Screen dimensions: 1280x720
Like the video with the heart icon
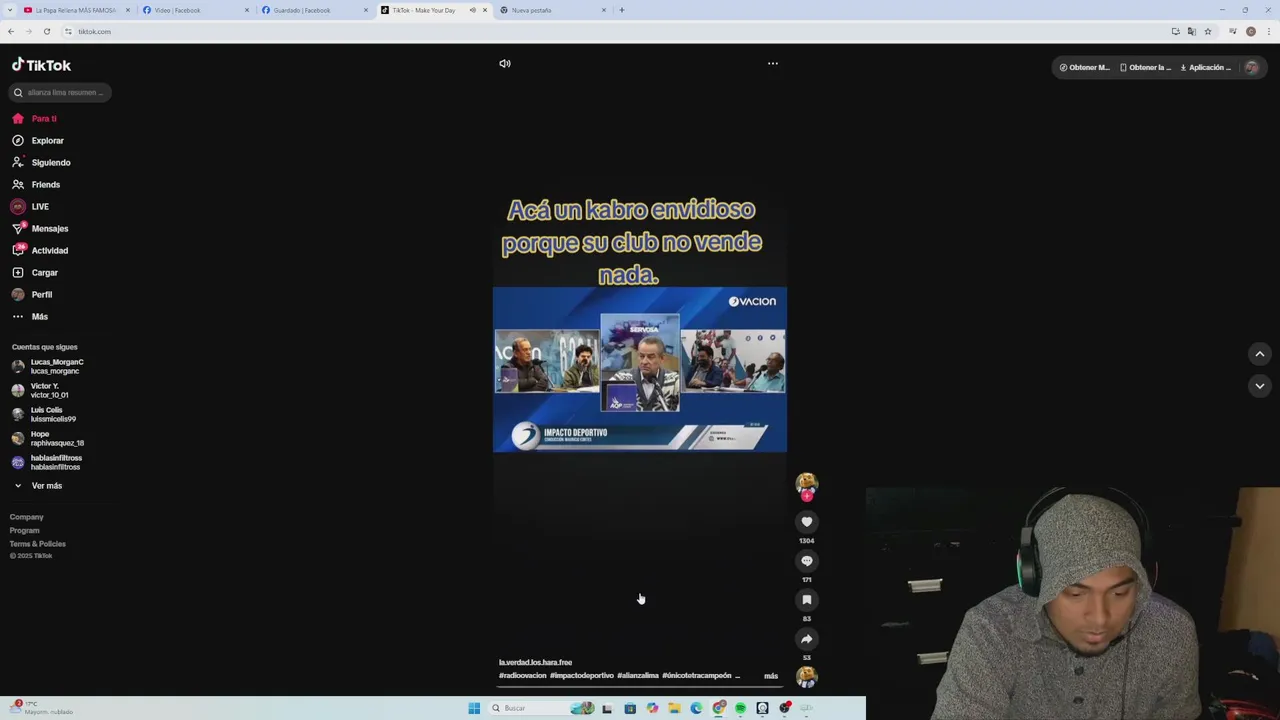coord(807,522)
